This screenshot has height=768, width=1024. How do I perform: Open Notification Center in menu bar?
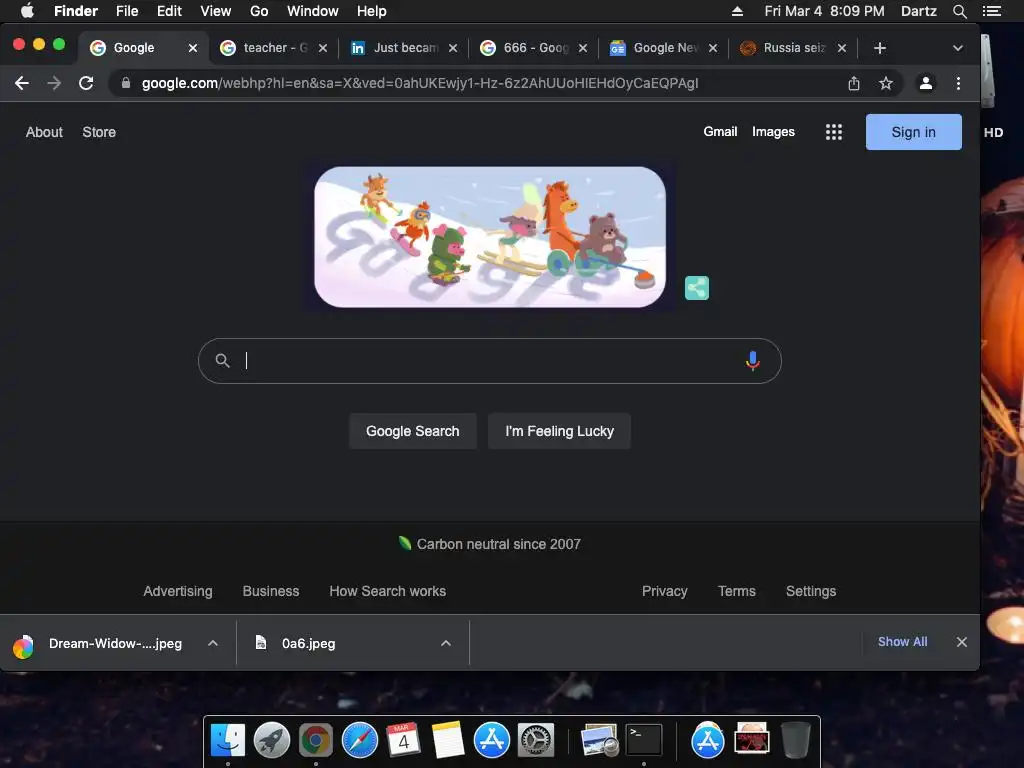point(992,11)
